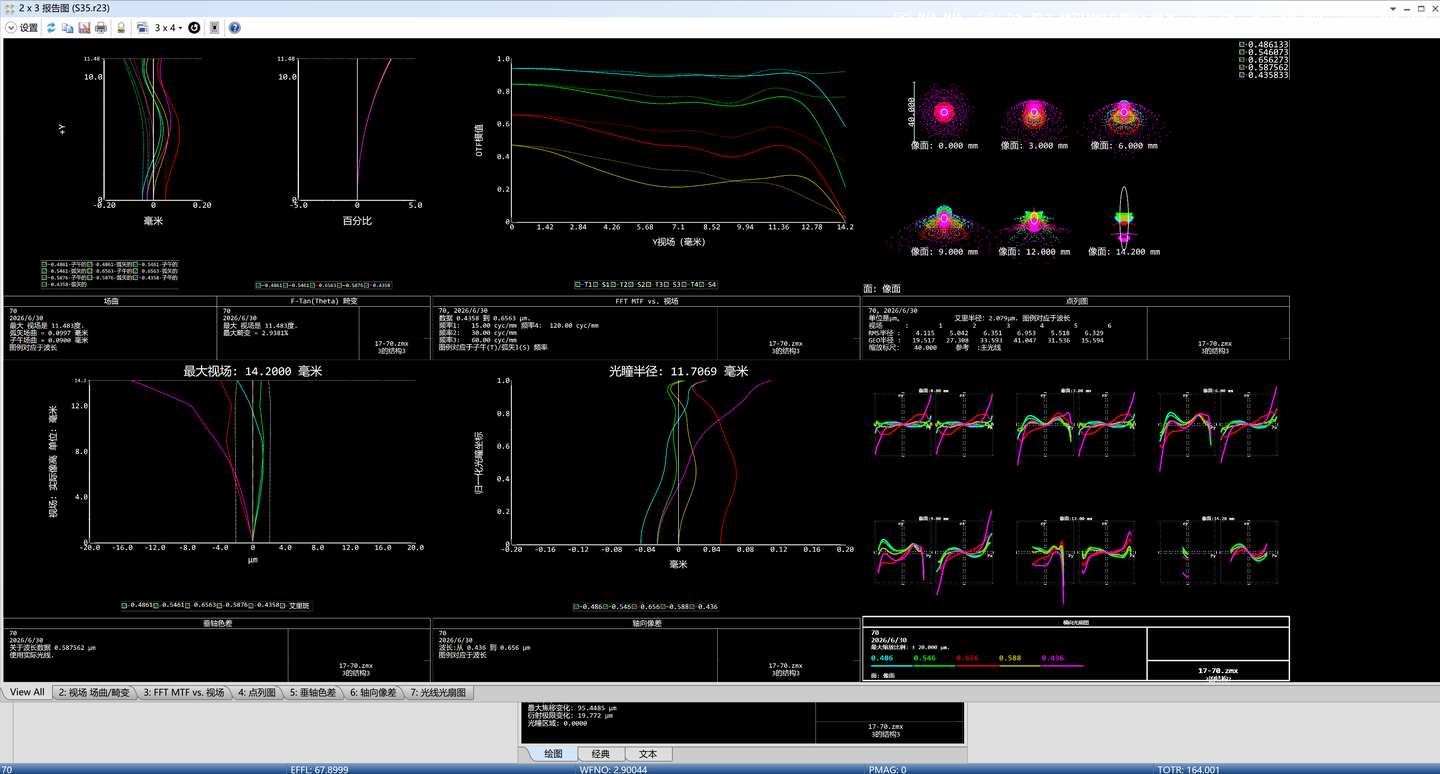Click the longitudinal aberration plot titled 光瞳半径
Screen dimensions: 1440x774
(678, 461)
